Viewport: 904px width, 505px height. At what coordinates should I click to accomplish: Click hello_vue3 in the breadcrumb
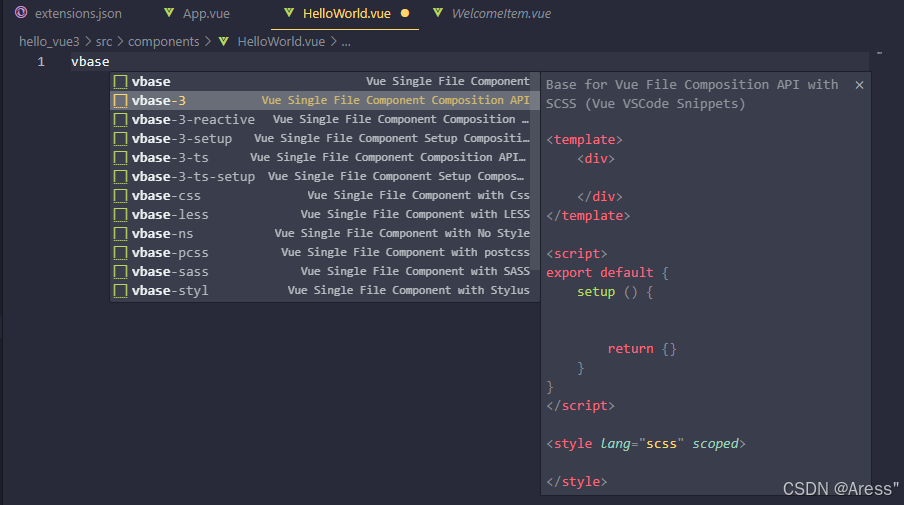coord(49,42)
